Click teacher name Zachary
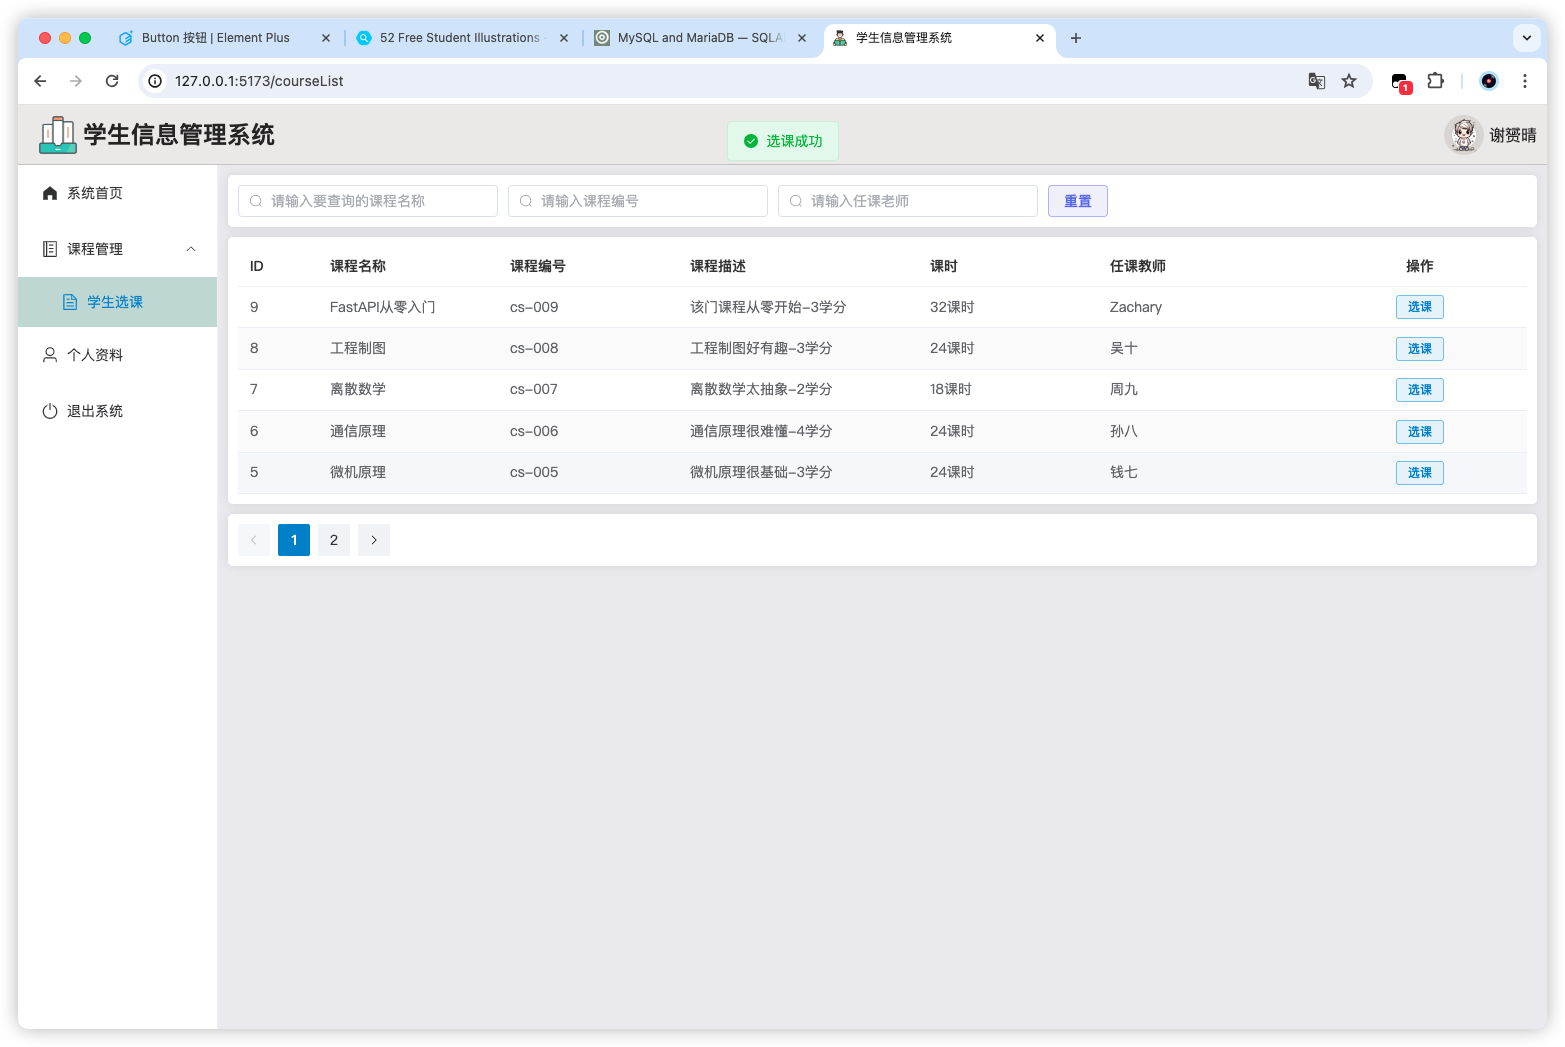This screenshot has height=1047, width=1565. point(1136,307)
